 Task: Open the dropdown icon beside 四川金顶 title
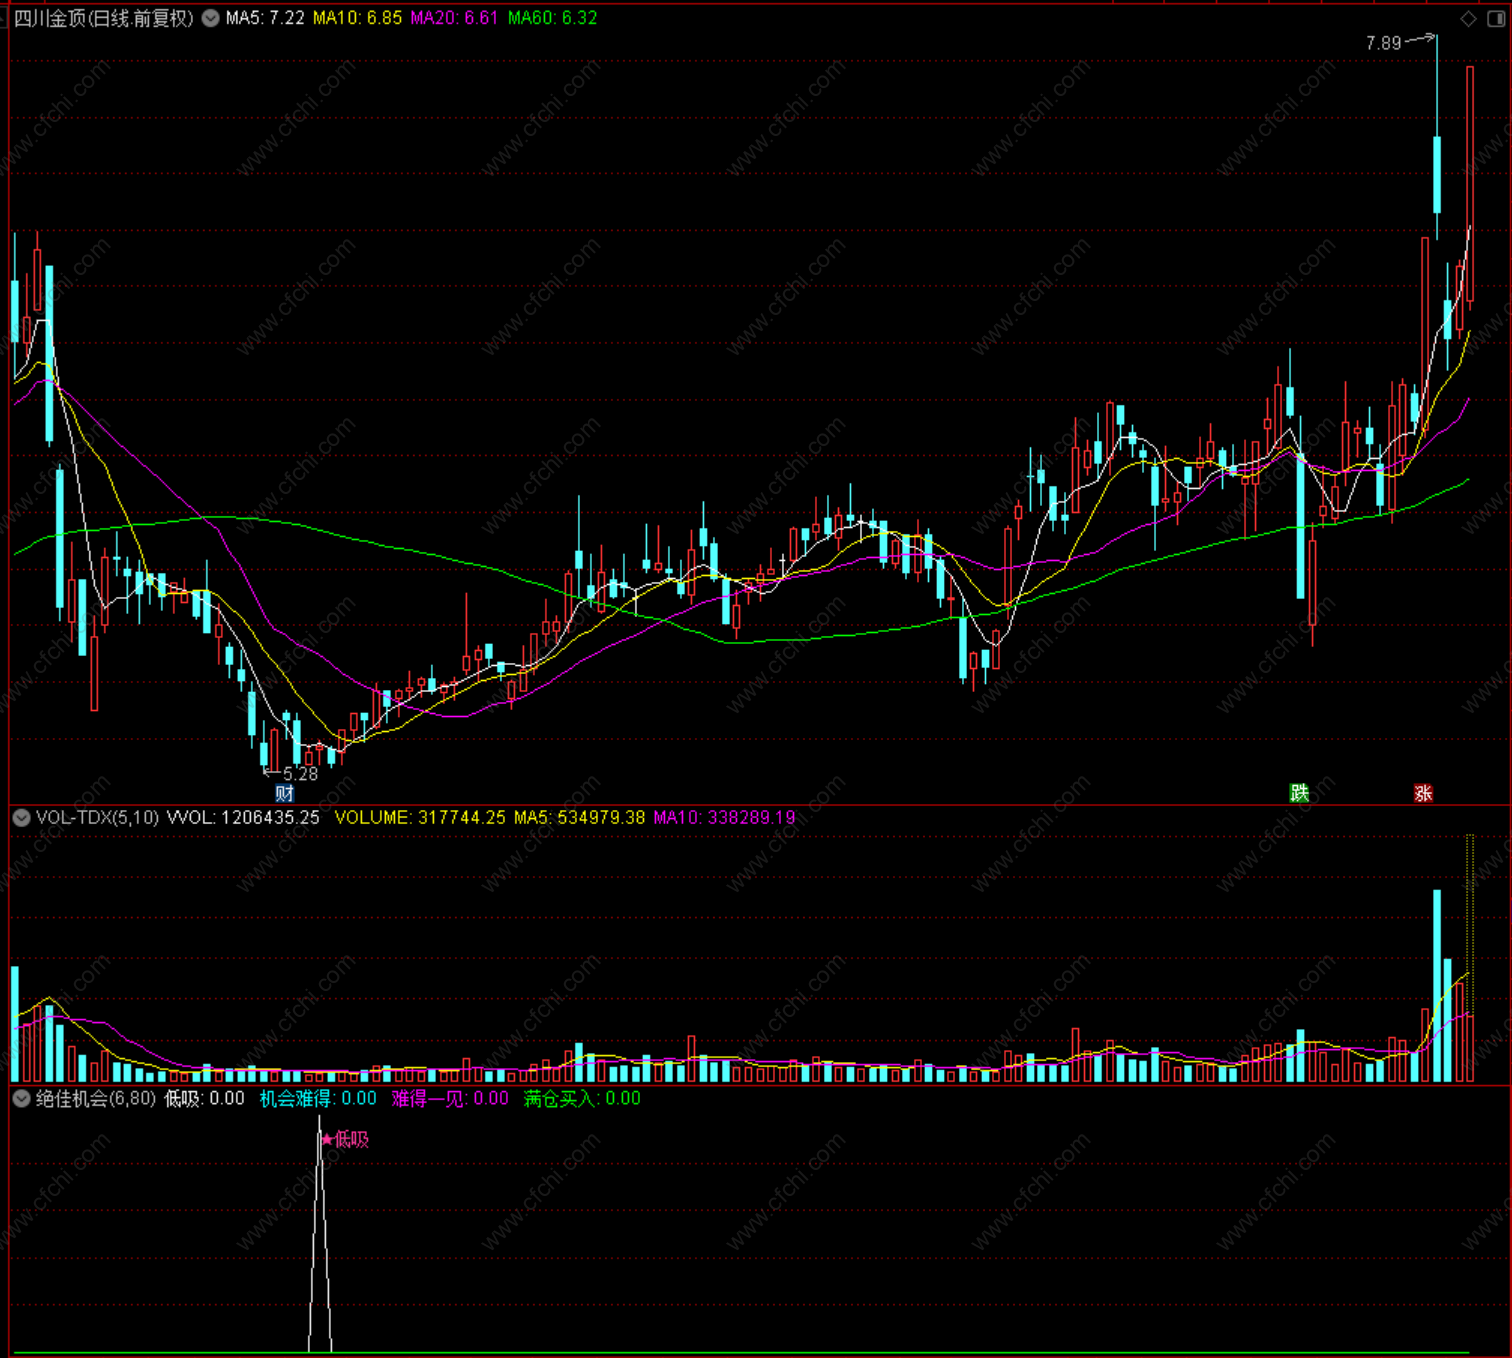pyautogui.click(x=210, y=18)
